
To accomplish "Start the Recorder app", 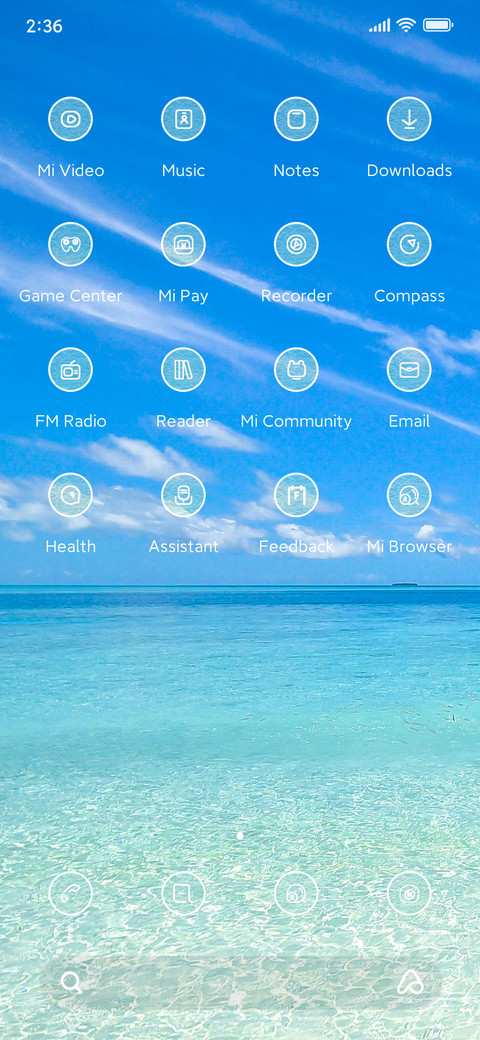I will pyautogui.click(x=296, y=245).
